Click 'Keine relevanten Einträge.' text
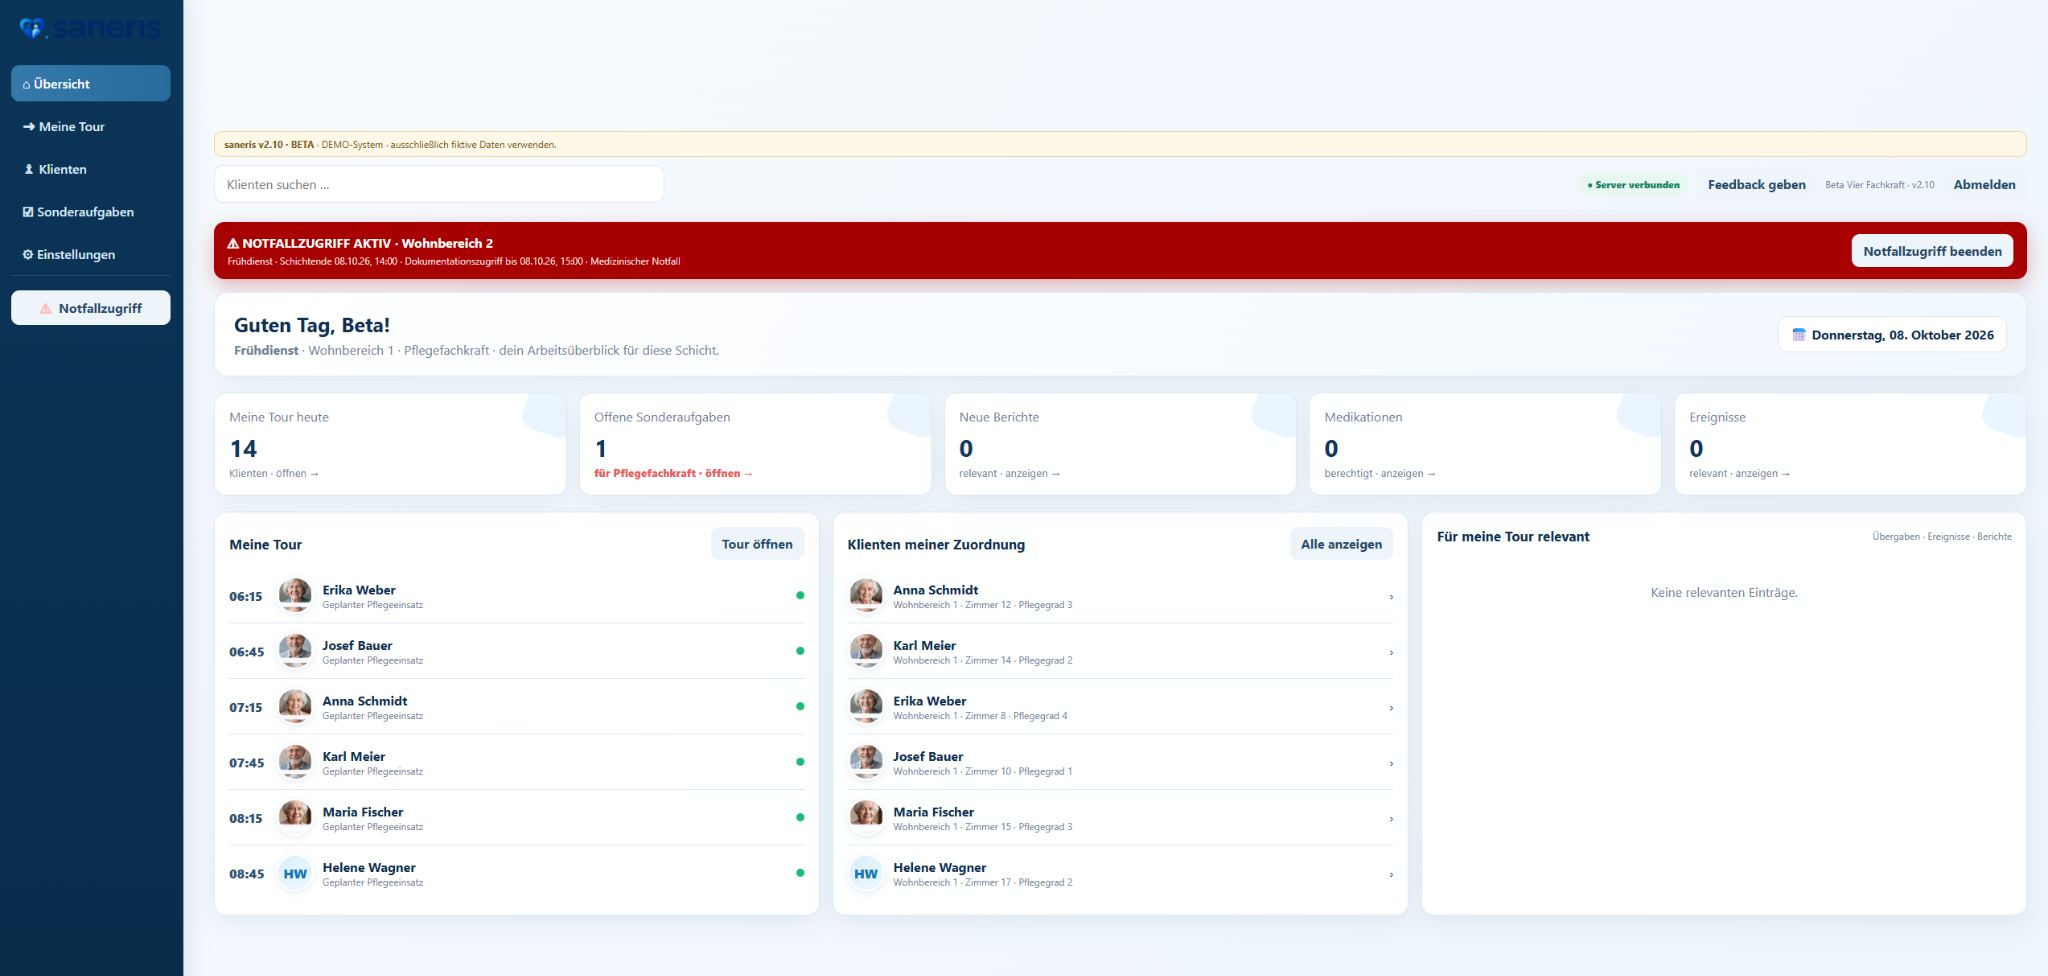2048x976 pixels. [x=1724, y=593]
